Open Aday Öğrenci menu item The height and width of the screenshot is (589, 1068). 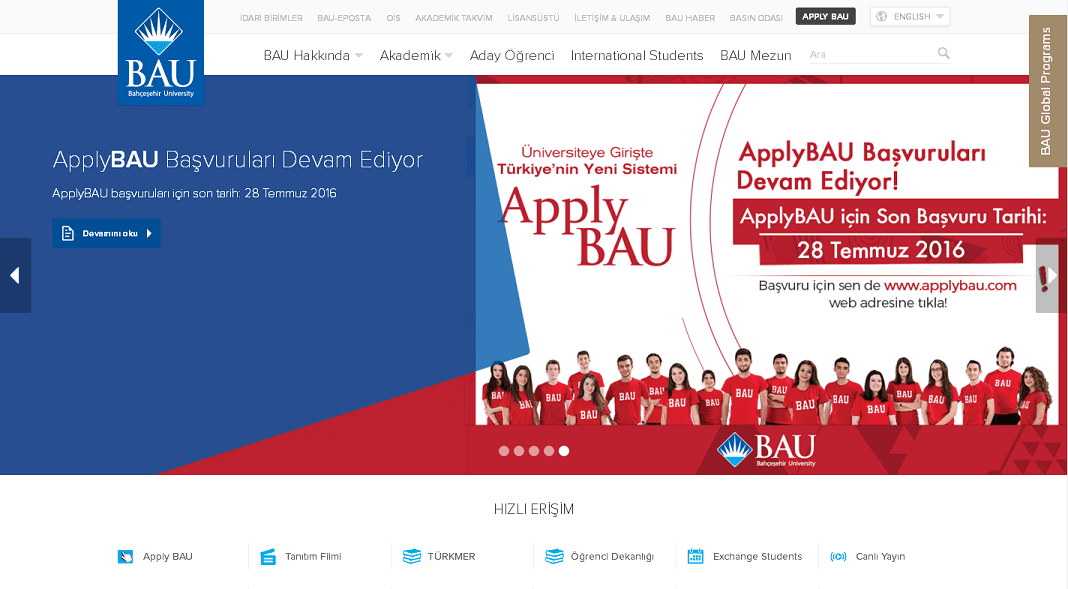pos(512,55)
